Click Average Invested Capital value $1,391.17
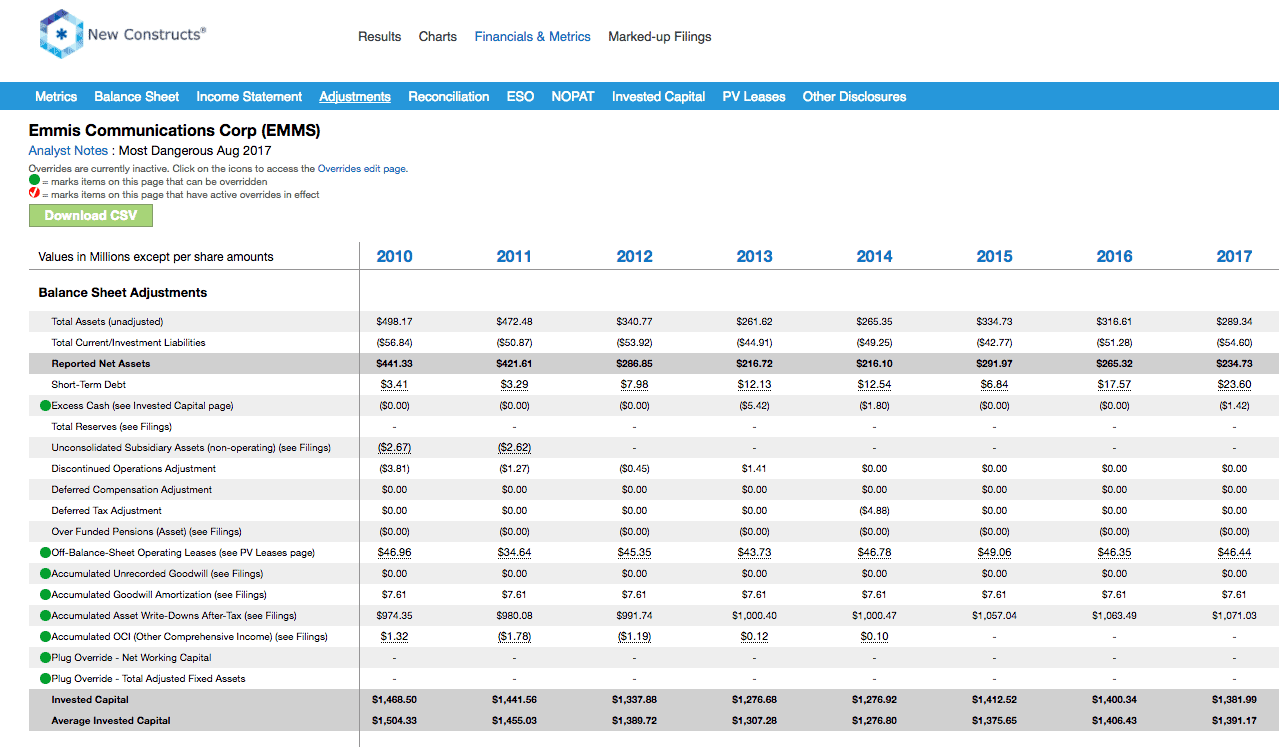 tap(1234, 721)
